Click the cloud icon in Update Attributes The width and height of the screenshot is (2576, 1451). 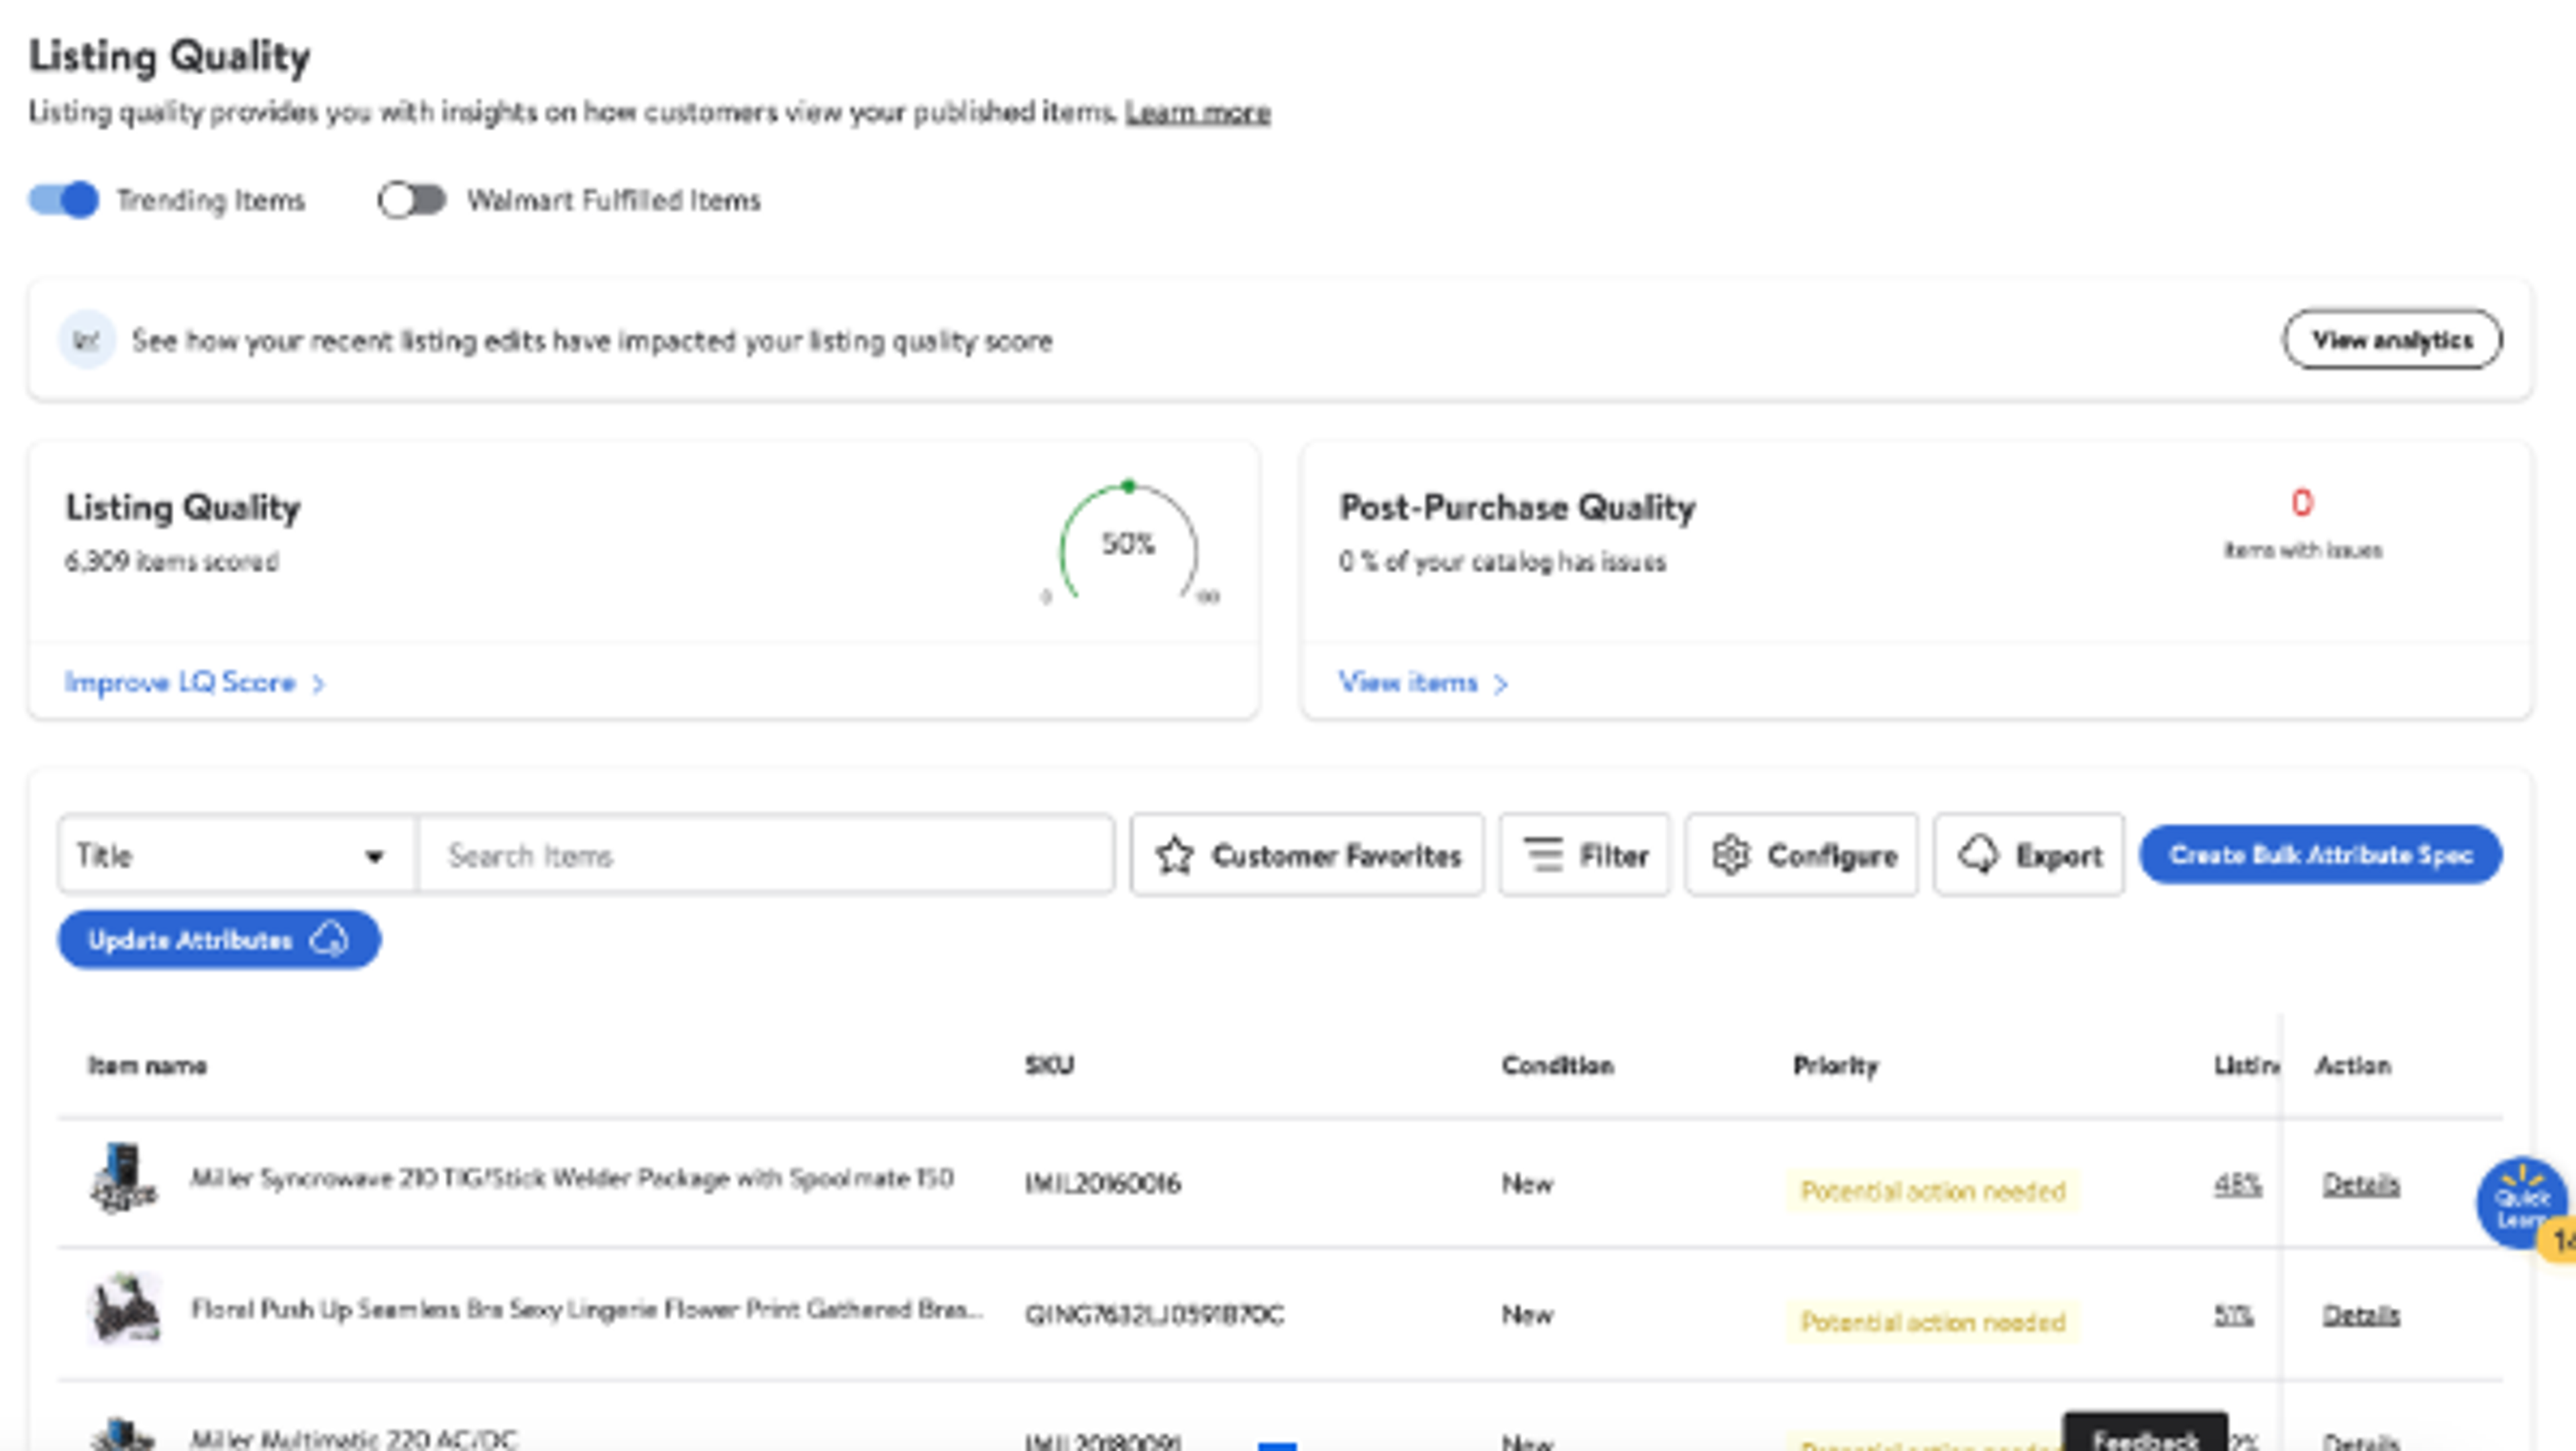pyautogui.click(x=329, y=940)
